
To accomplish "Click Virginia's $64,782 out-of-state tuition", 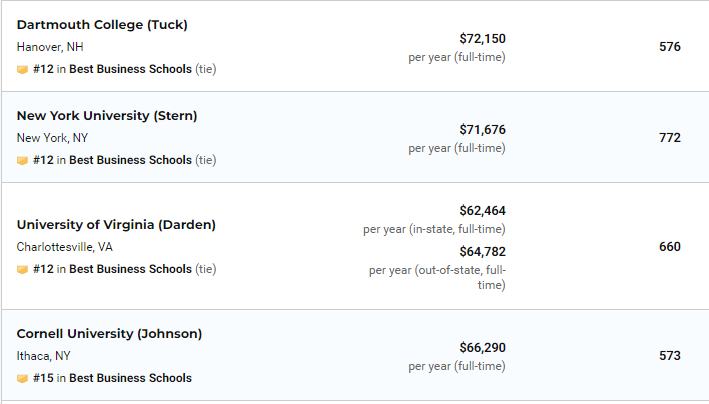I will tap(482, 251).
